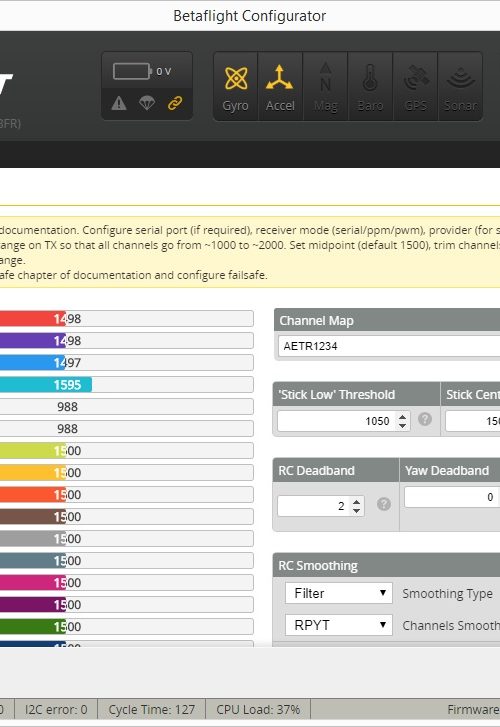Click the Channel Map field AETR1234
Viewport: 500px width, 727px height.
click(389, 346)
